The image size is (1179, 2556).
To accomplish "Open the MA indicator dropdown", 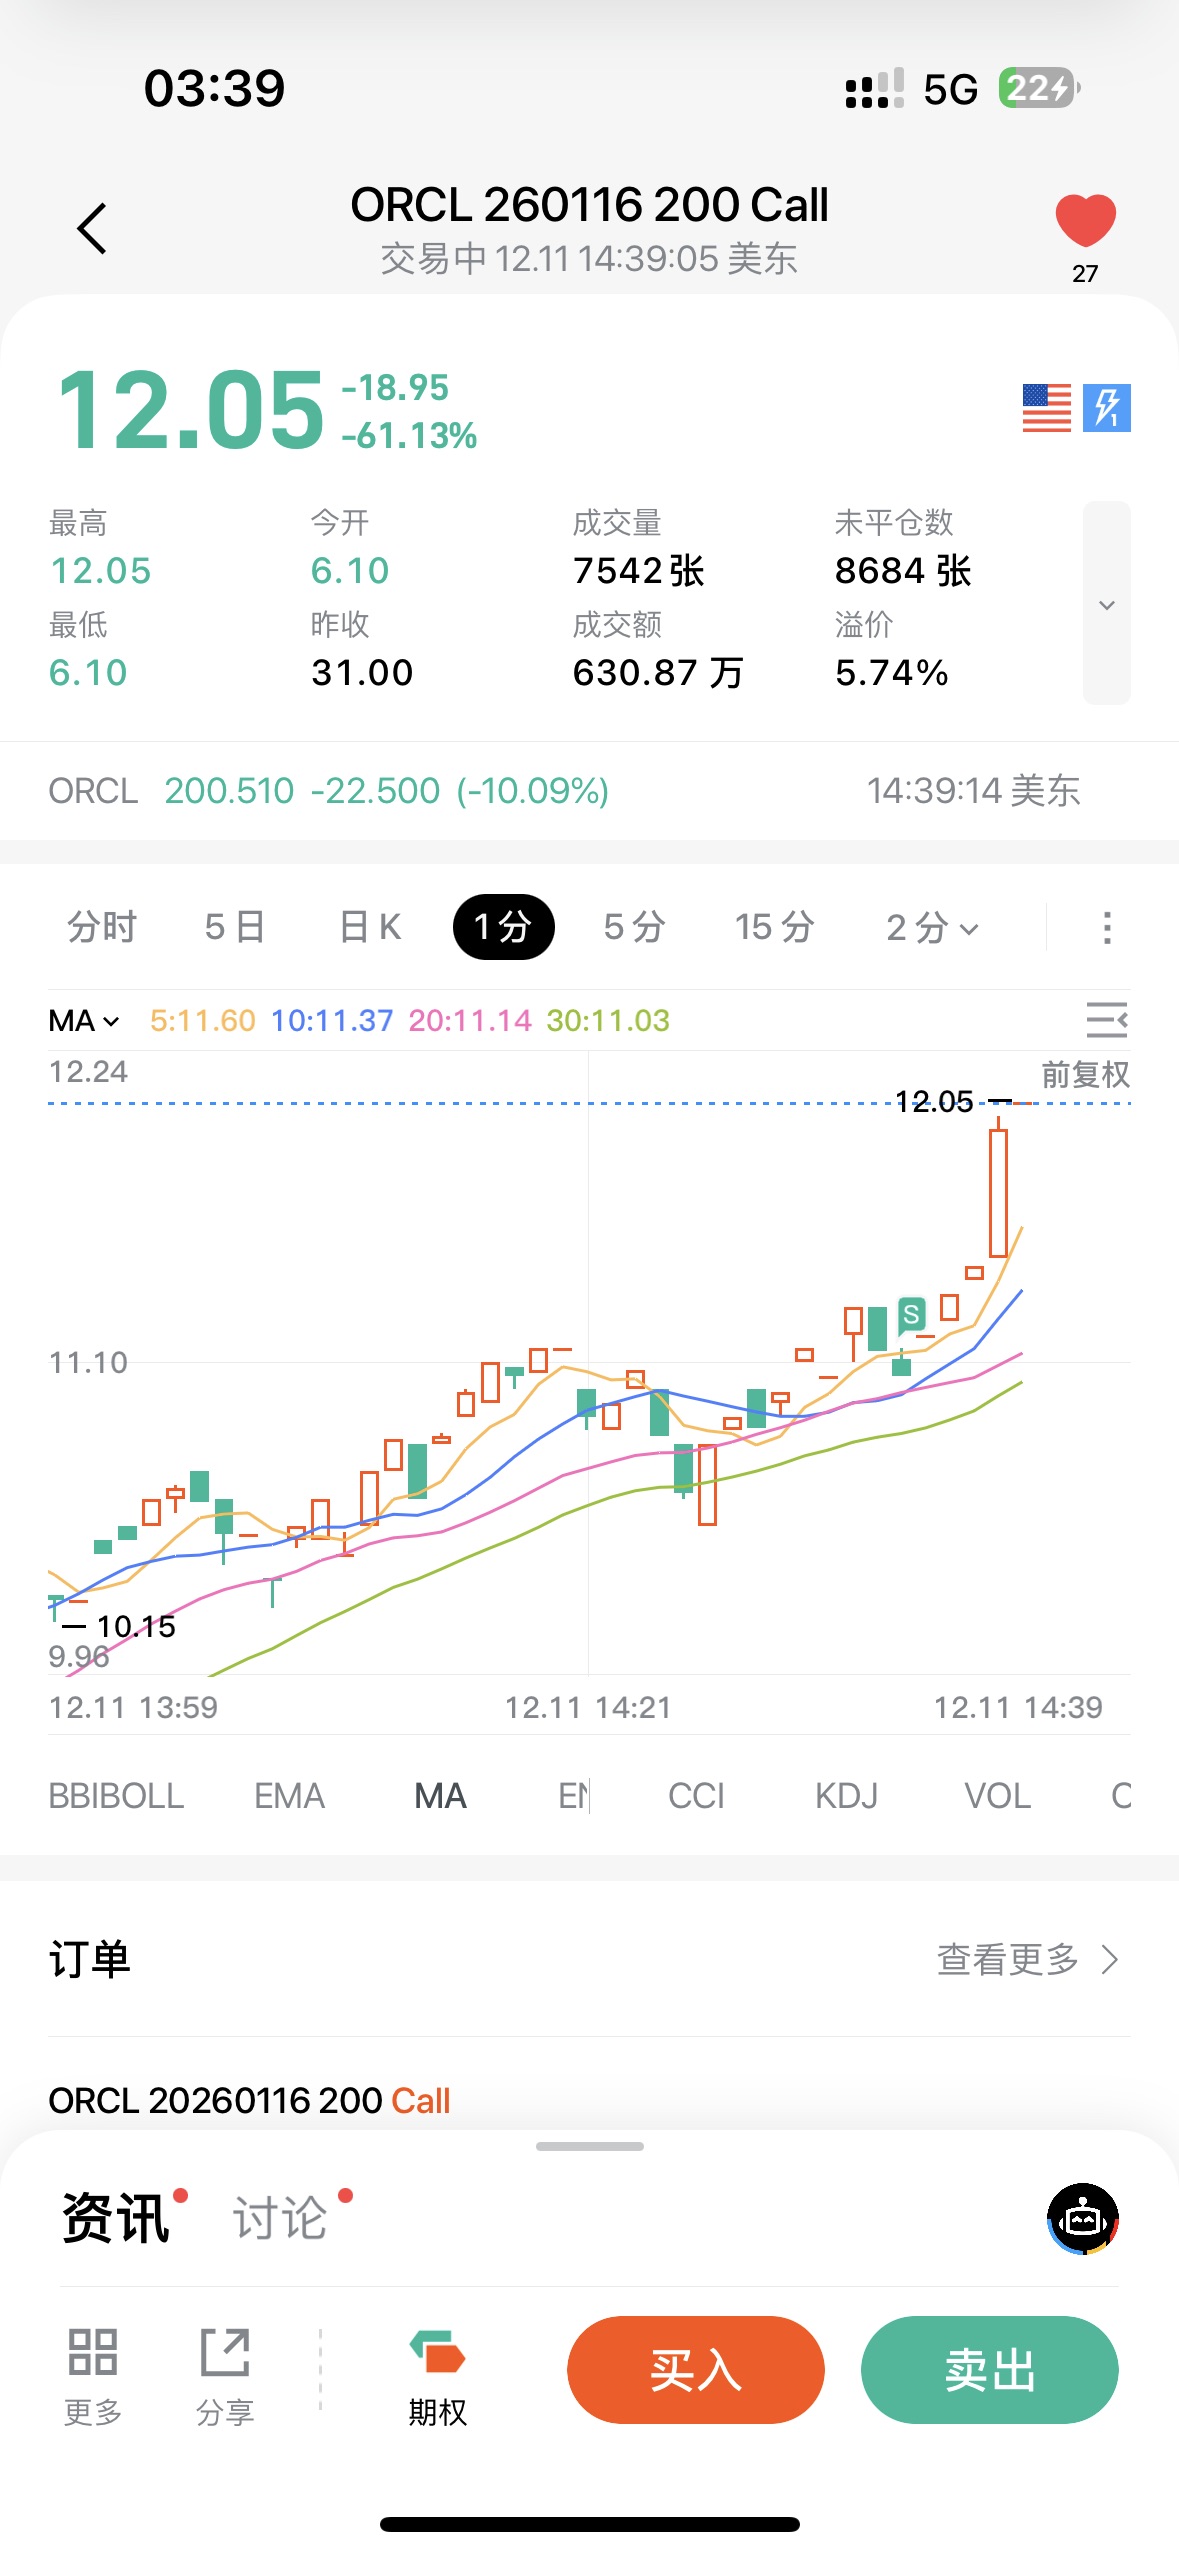I will (x=84, y=1021).
